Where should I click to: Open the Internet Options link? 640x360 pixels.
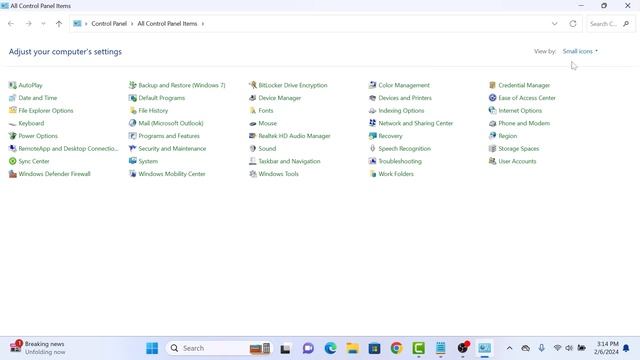(520, 111)
